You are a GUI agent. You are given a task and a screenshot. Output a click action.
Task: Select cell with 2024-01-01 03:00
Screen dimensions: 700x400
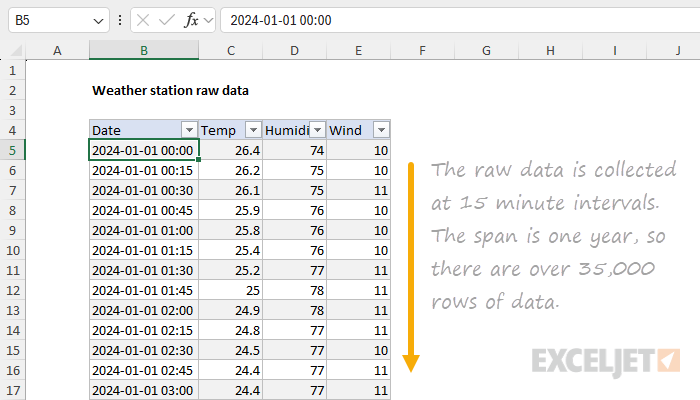click(x=144, y=390)
